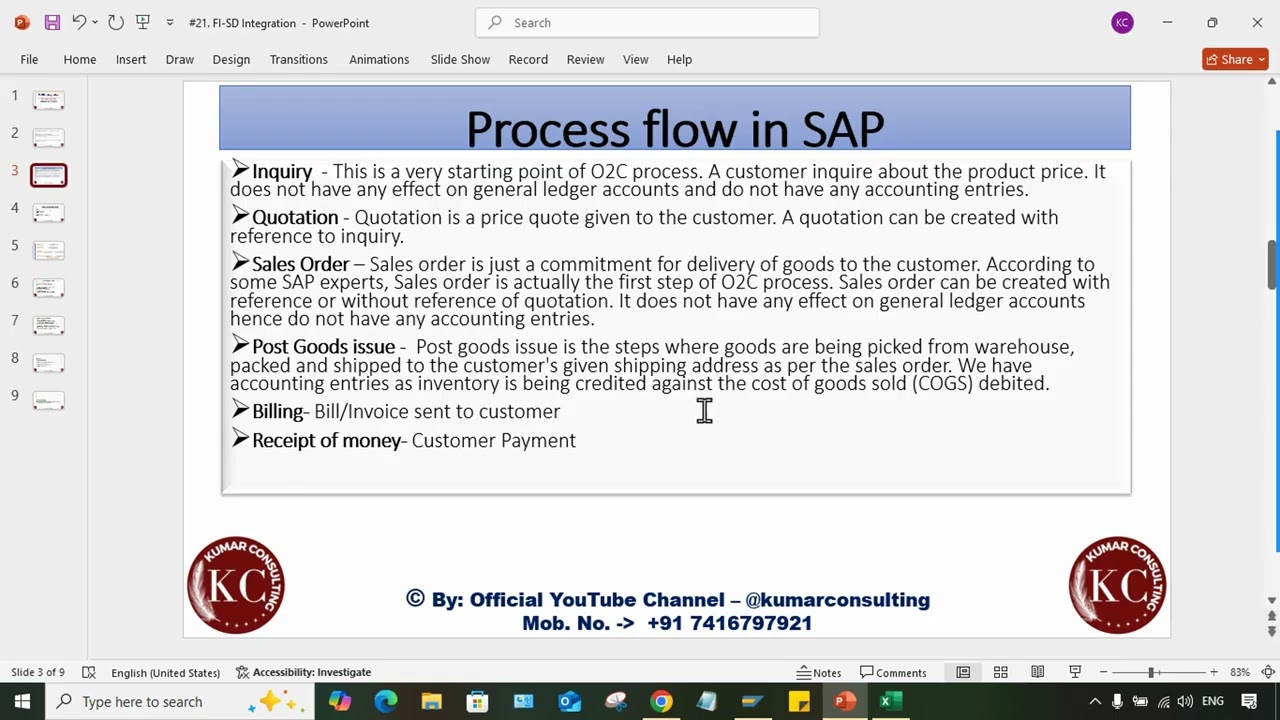
Task: Select slide 2 thumbnail
Action: [x=49, y=137]
